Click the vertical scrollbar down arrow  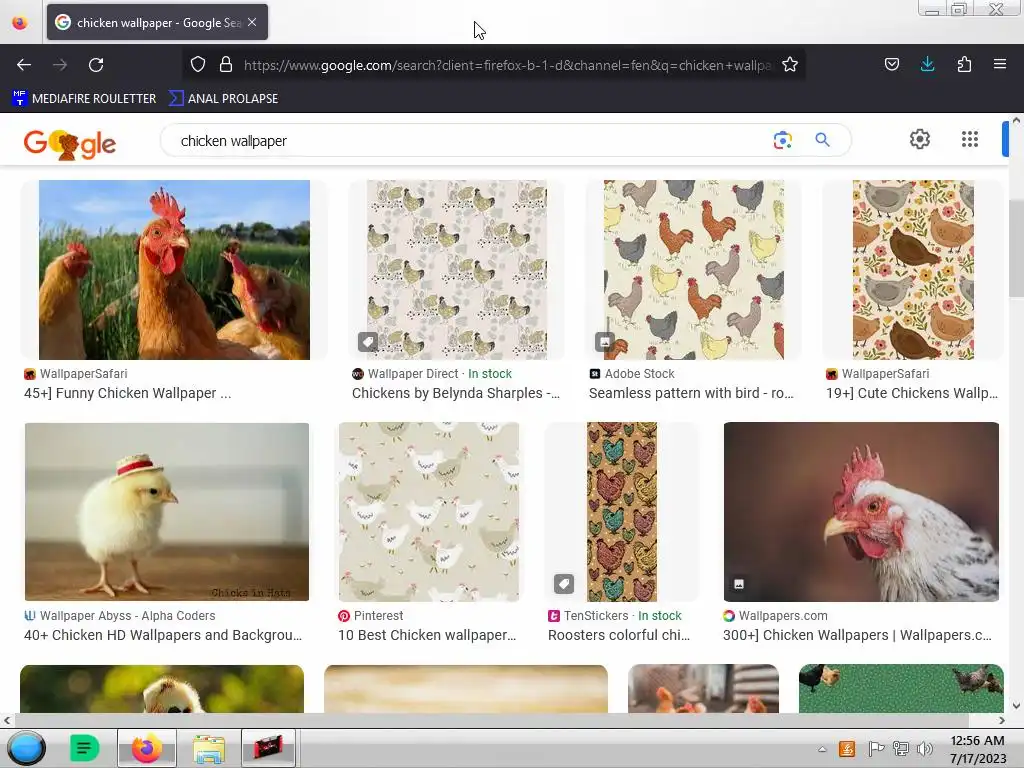(x=1016, y=706)
